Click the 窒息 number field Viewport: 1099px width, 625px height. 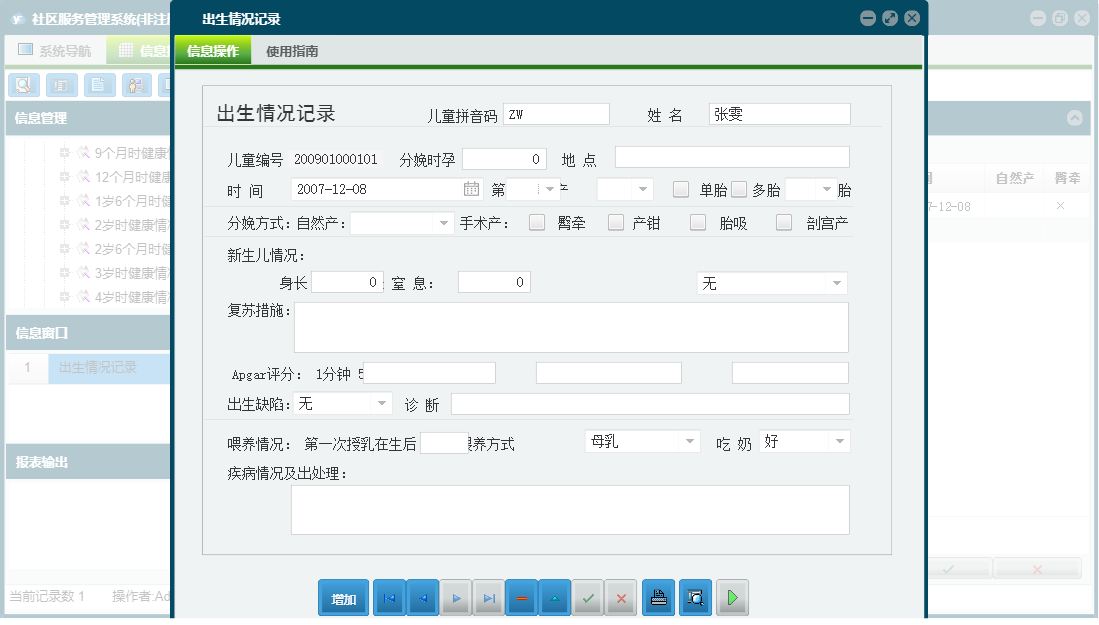[494, 282]
